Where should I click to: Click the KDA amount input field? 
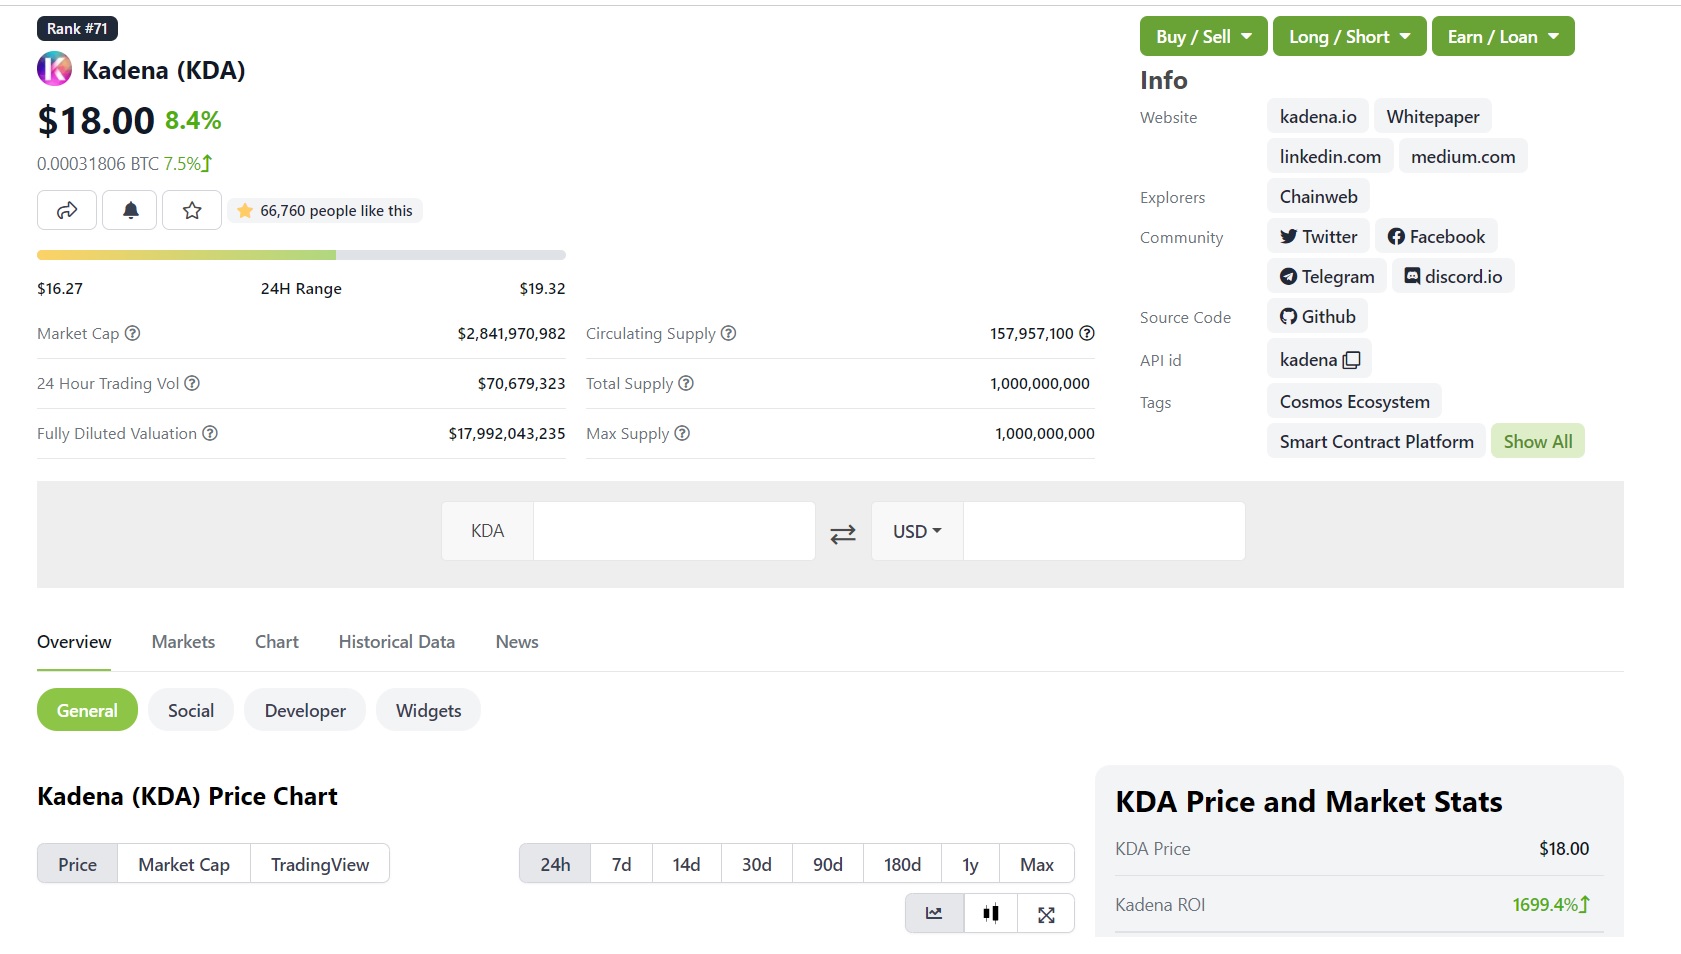click(x=673, y=531)
